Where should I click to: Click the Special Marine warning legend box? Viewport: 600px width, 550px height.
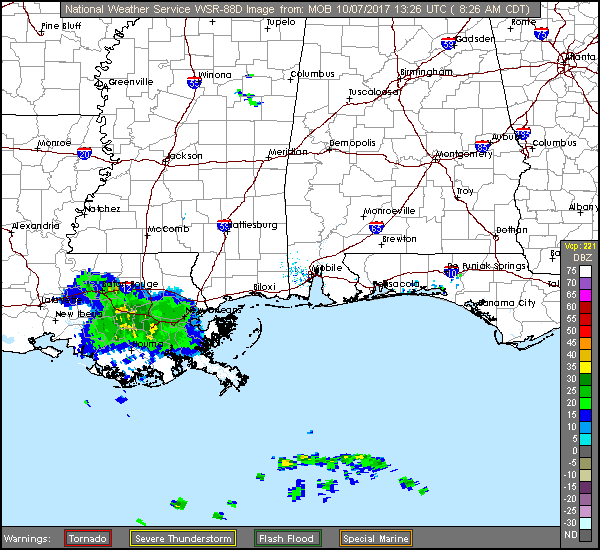pyautogui.click(x=376, y=539)
